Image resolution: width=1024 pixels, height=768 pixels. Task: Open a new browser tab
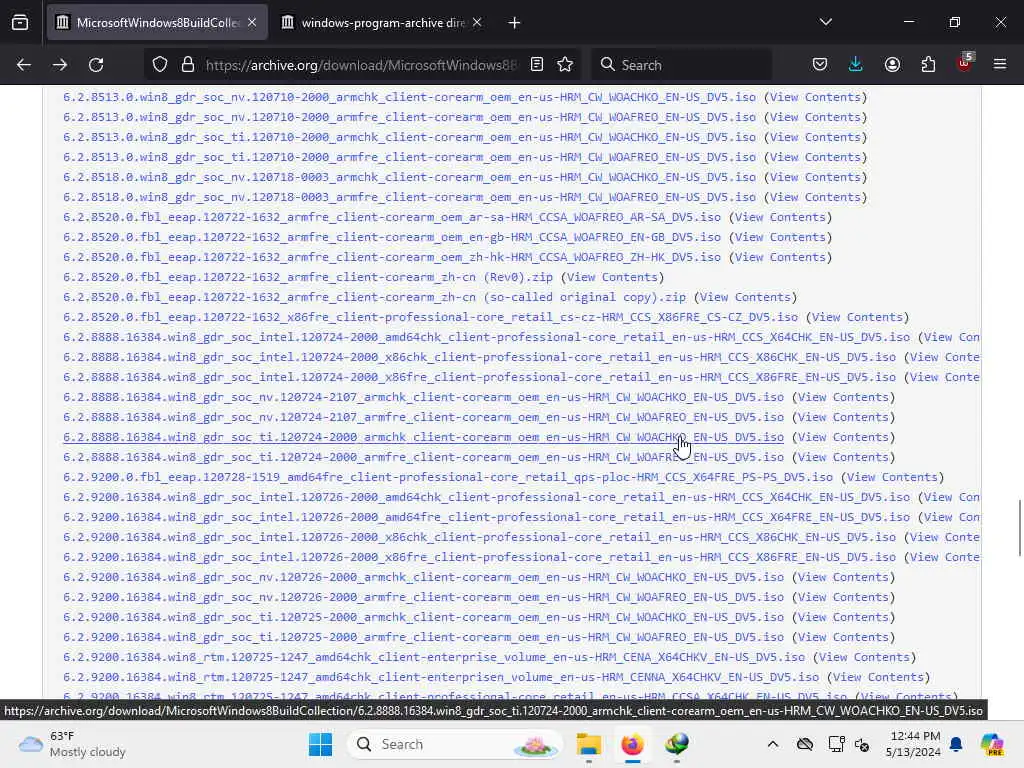[515, 23]
